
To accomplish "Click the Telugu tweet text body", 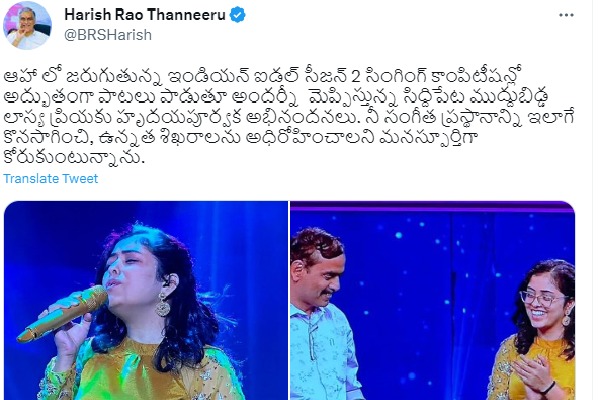I will click(289, 116).
